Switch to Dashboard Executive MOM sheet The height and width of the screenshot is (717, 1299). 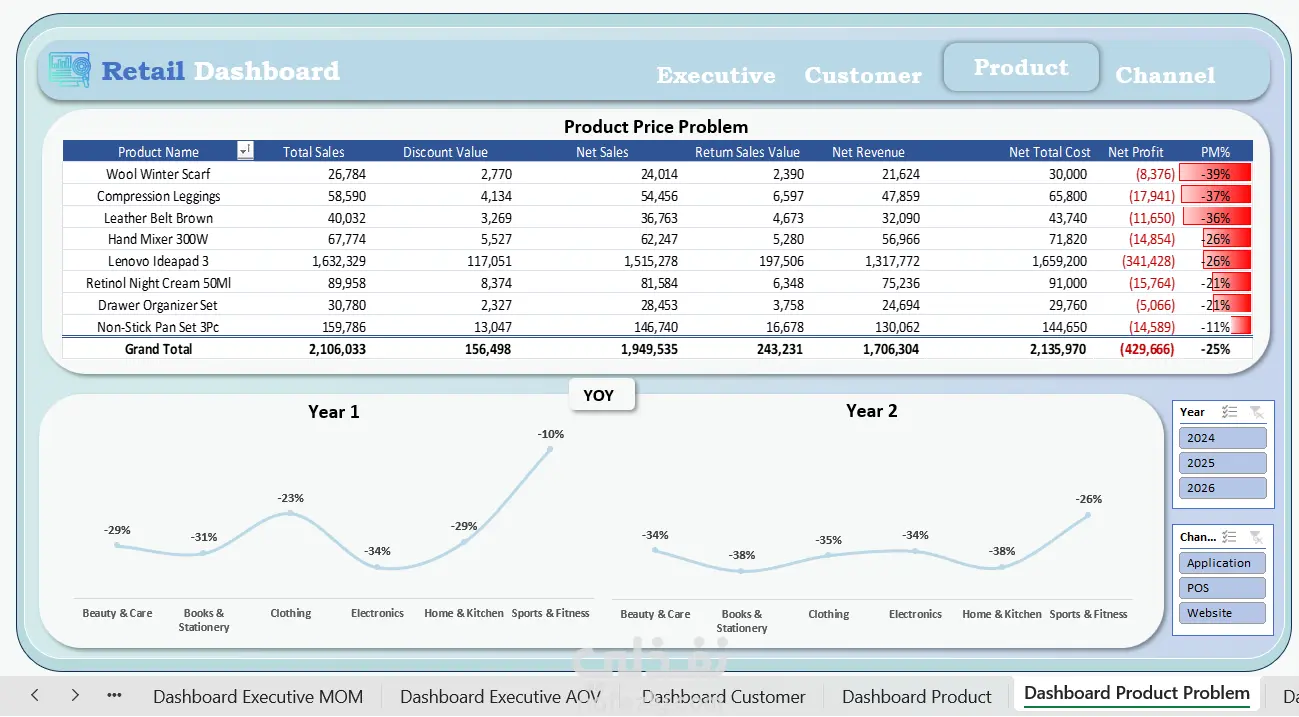(x=258, y=697)
